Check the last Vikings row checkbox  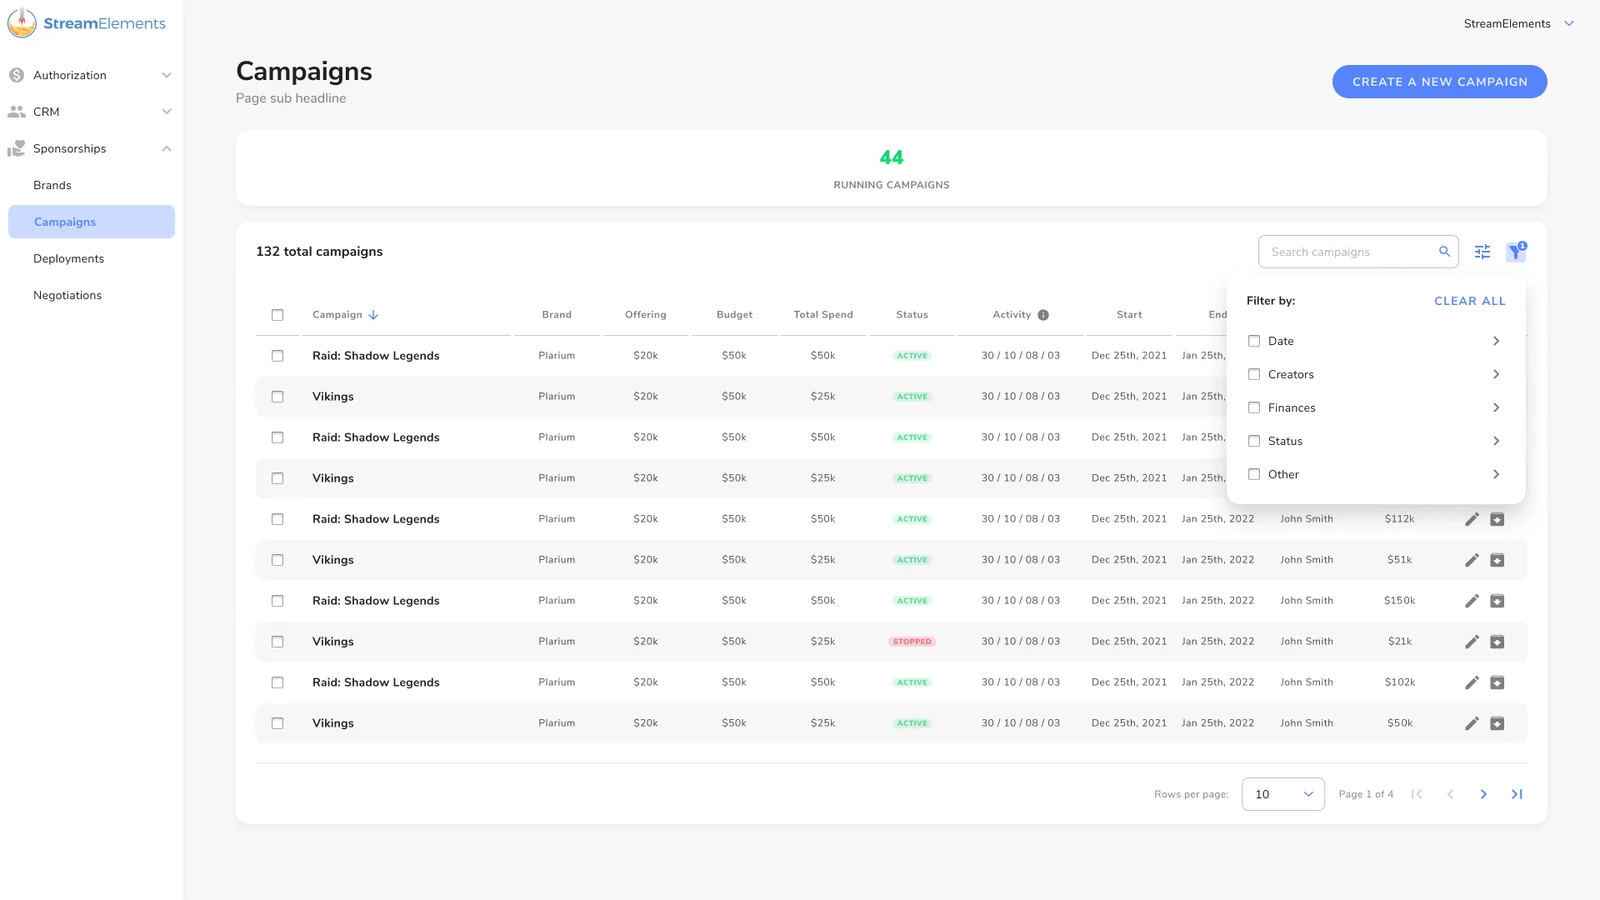(278, 723)
